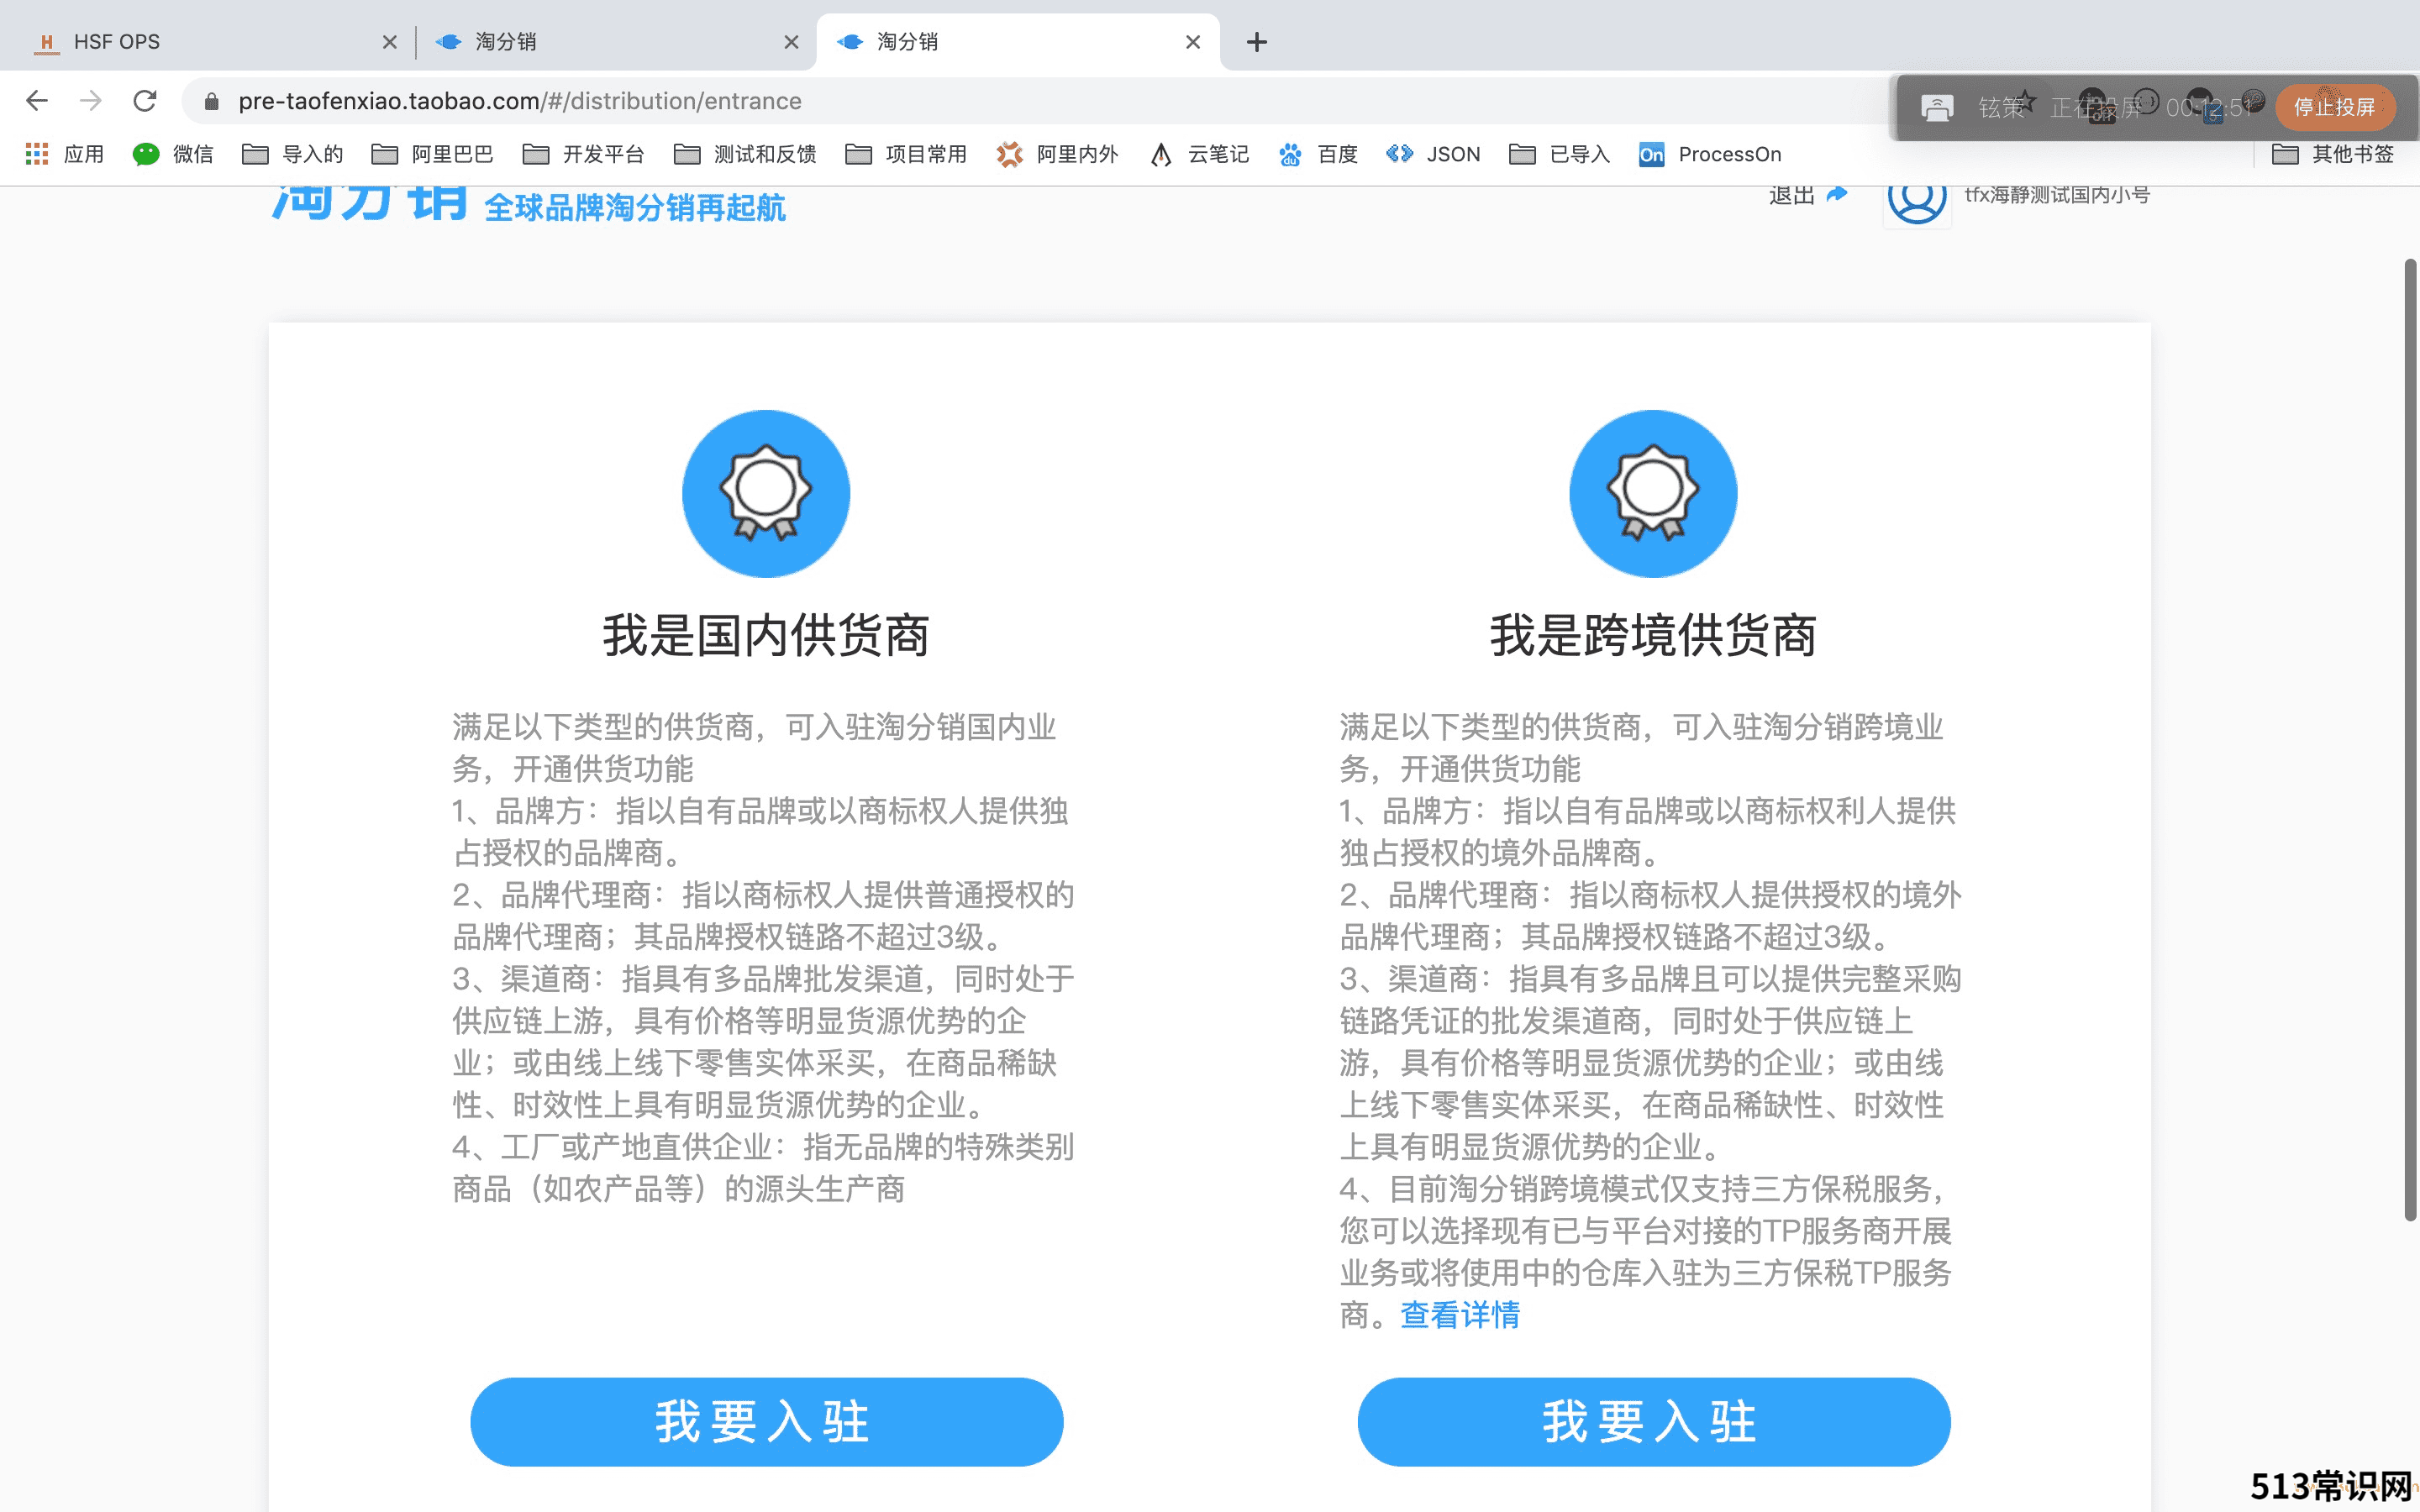Open a new tab with the plus button
The width and height of the screenshot is (2420, 1512).
tap(1257, 42)
